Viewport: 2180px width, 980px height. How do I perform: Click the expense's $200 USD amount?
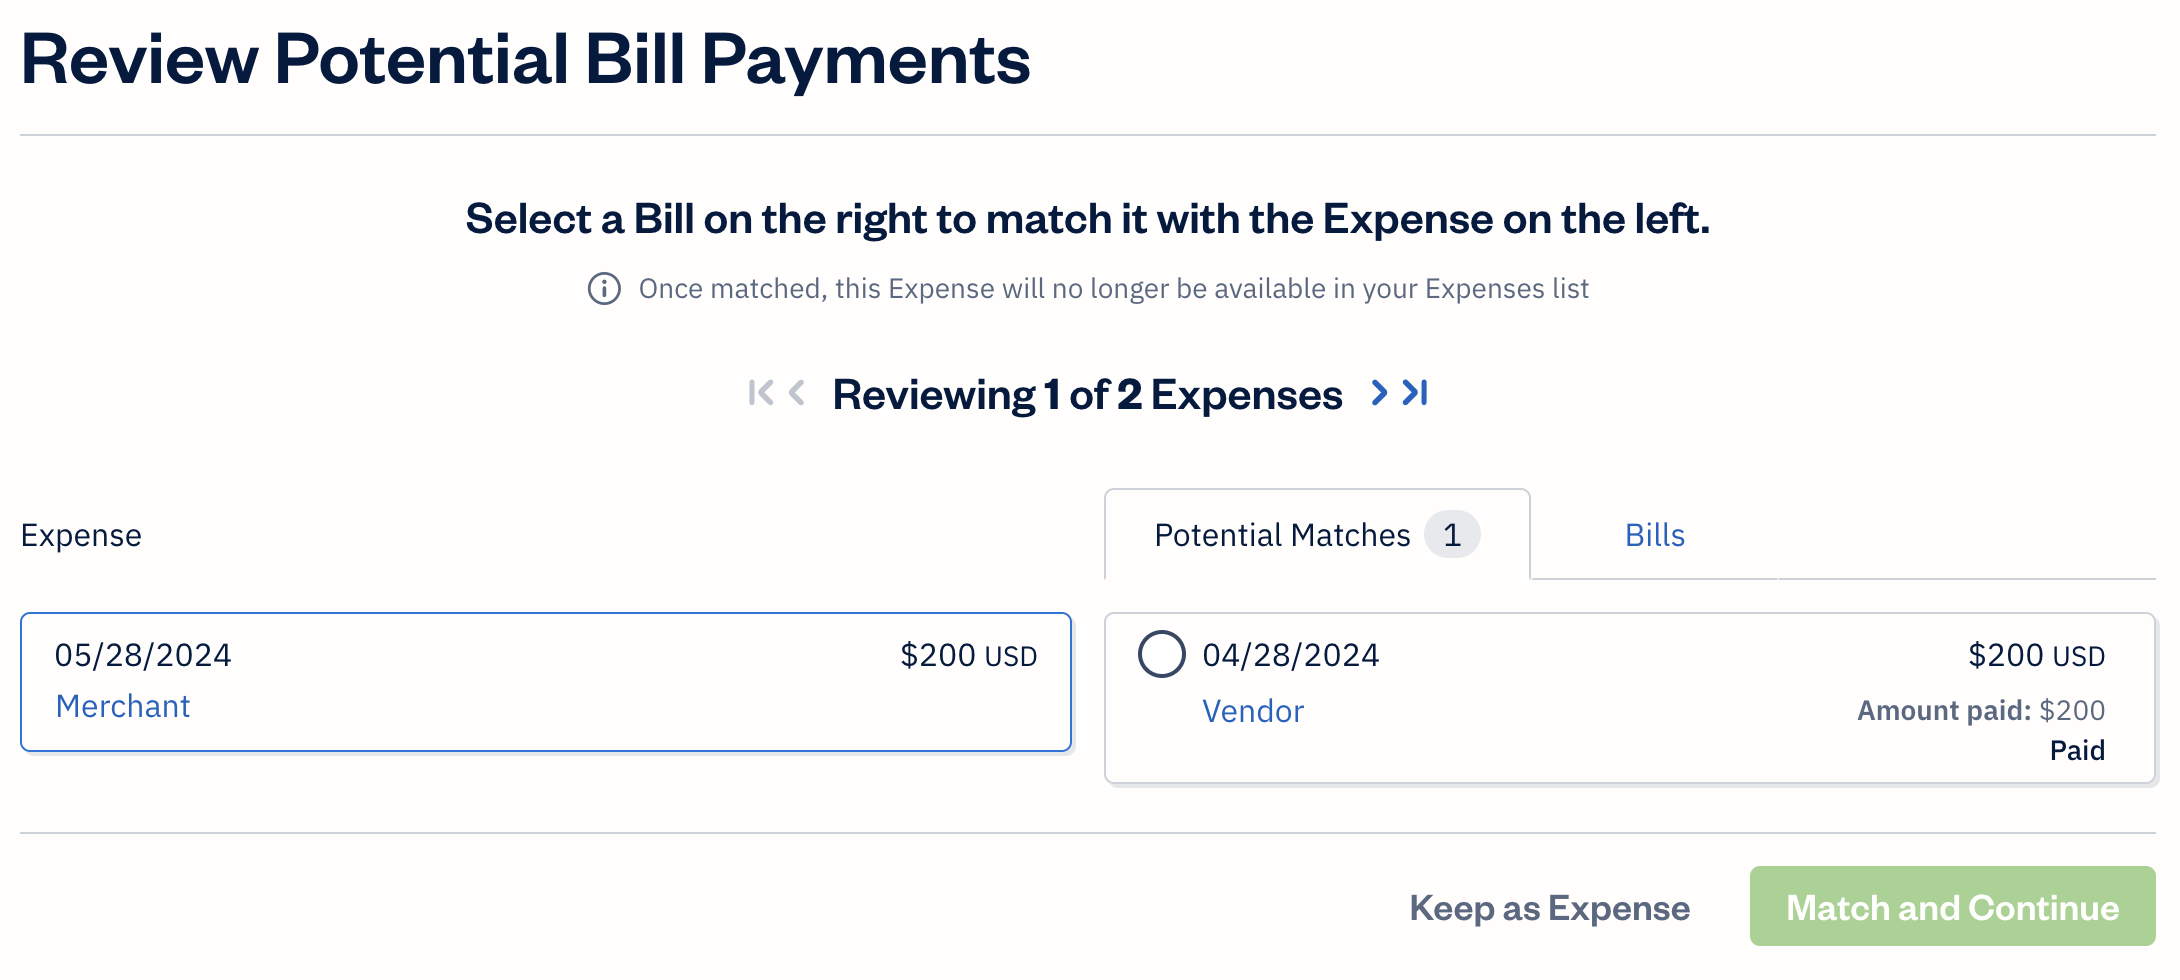click(x=968, y=655)
